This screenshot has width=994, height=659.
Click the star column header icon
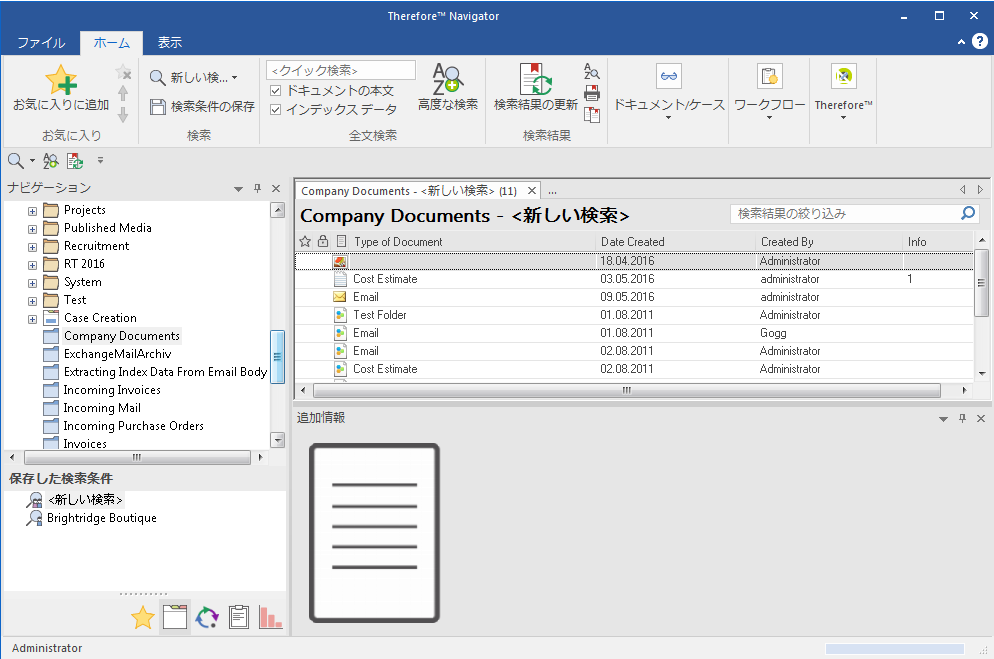pos(305,241)
